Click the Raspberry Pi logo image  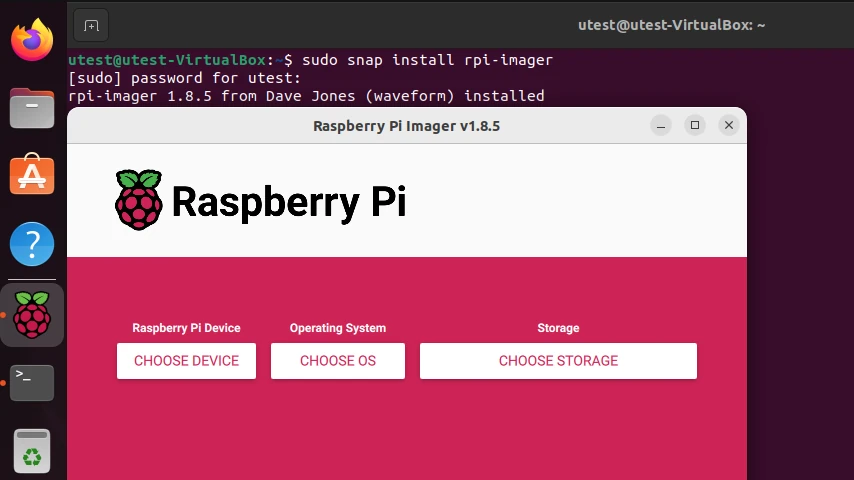[260, 200]
